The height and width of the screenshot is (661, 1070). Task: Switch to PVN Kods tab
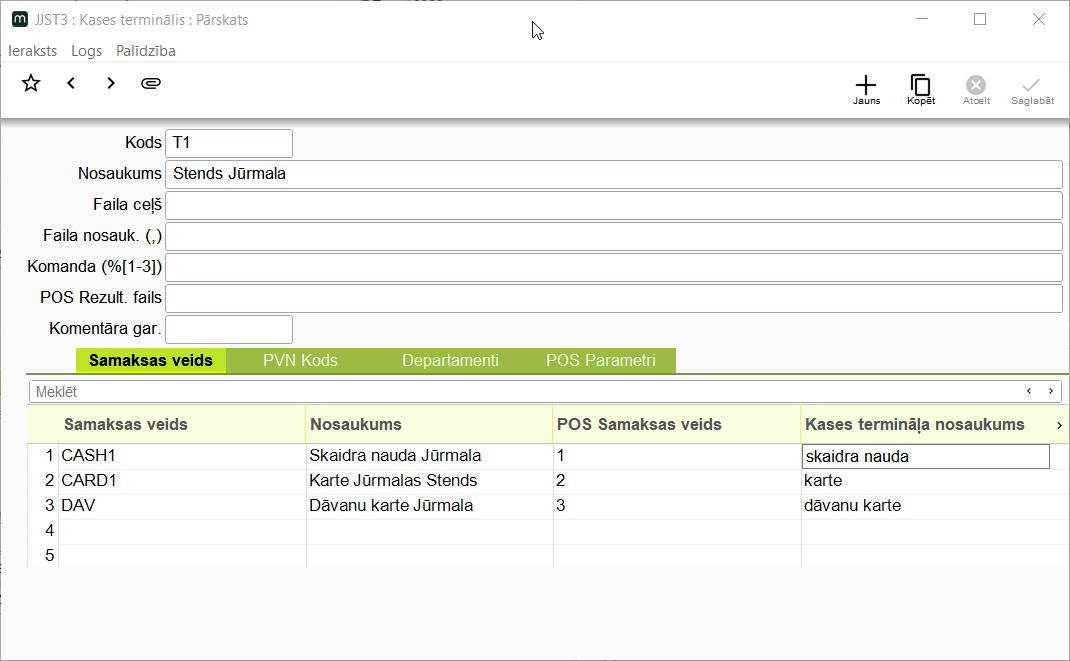pyautogui.click(x=300, y=360)
